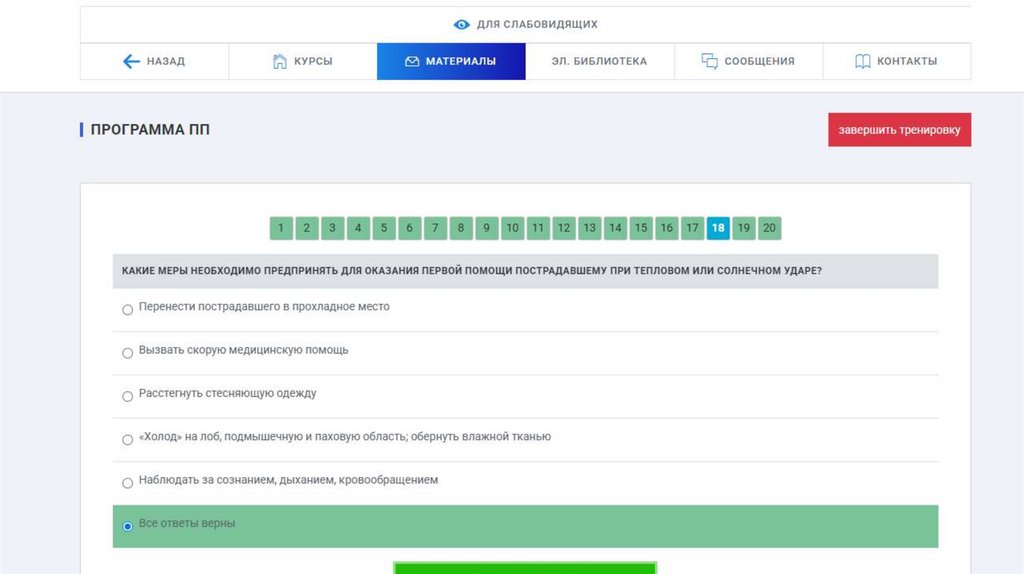Go to question number 4
1024x574 pixels.
pyautogui.click(x=358, y=228)
